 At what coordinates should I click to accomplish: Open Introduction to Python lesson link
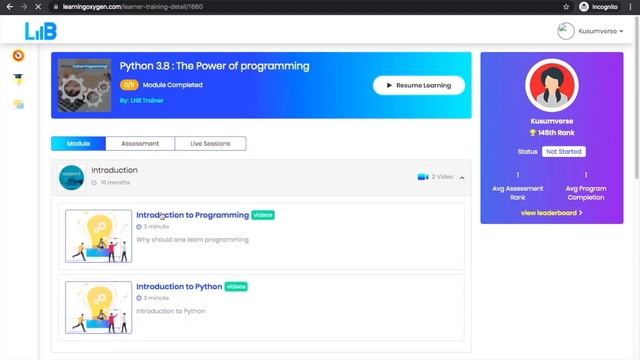click(x=179, y=287)
